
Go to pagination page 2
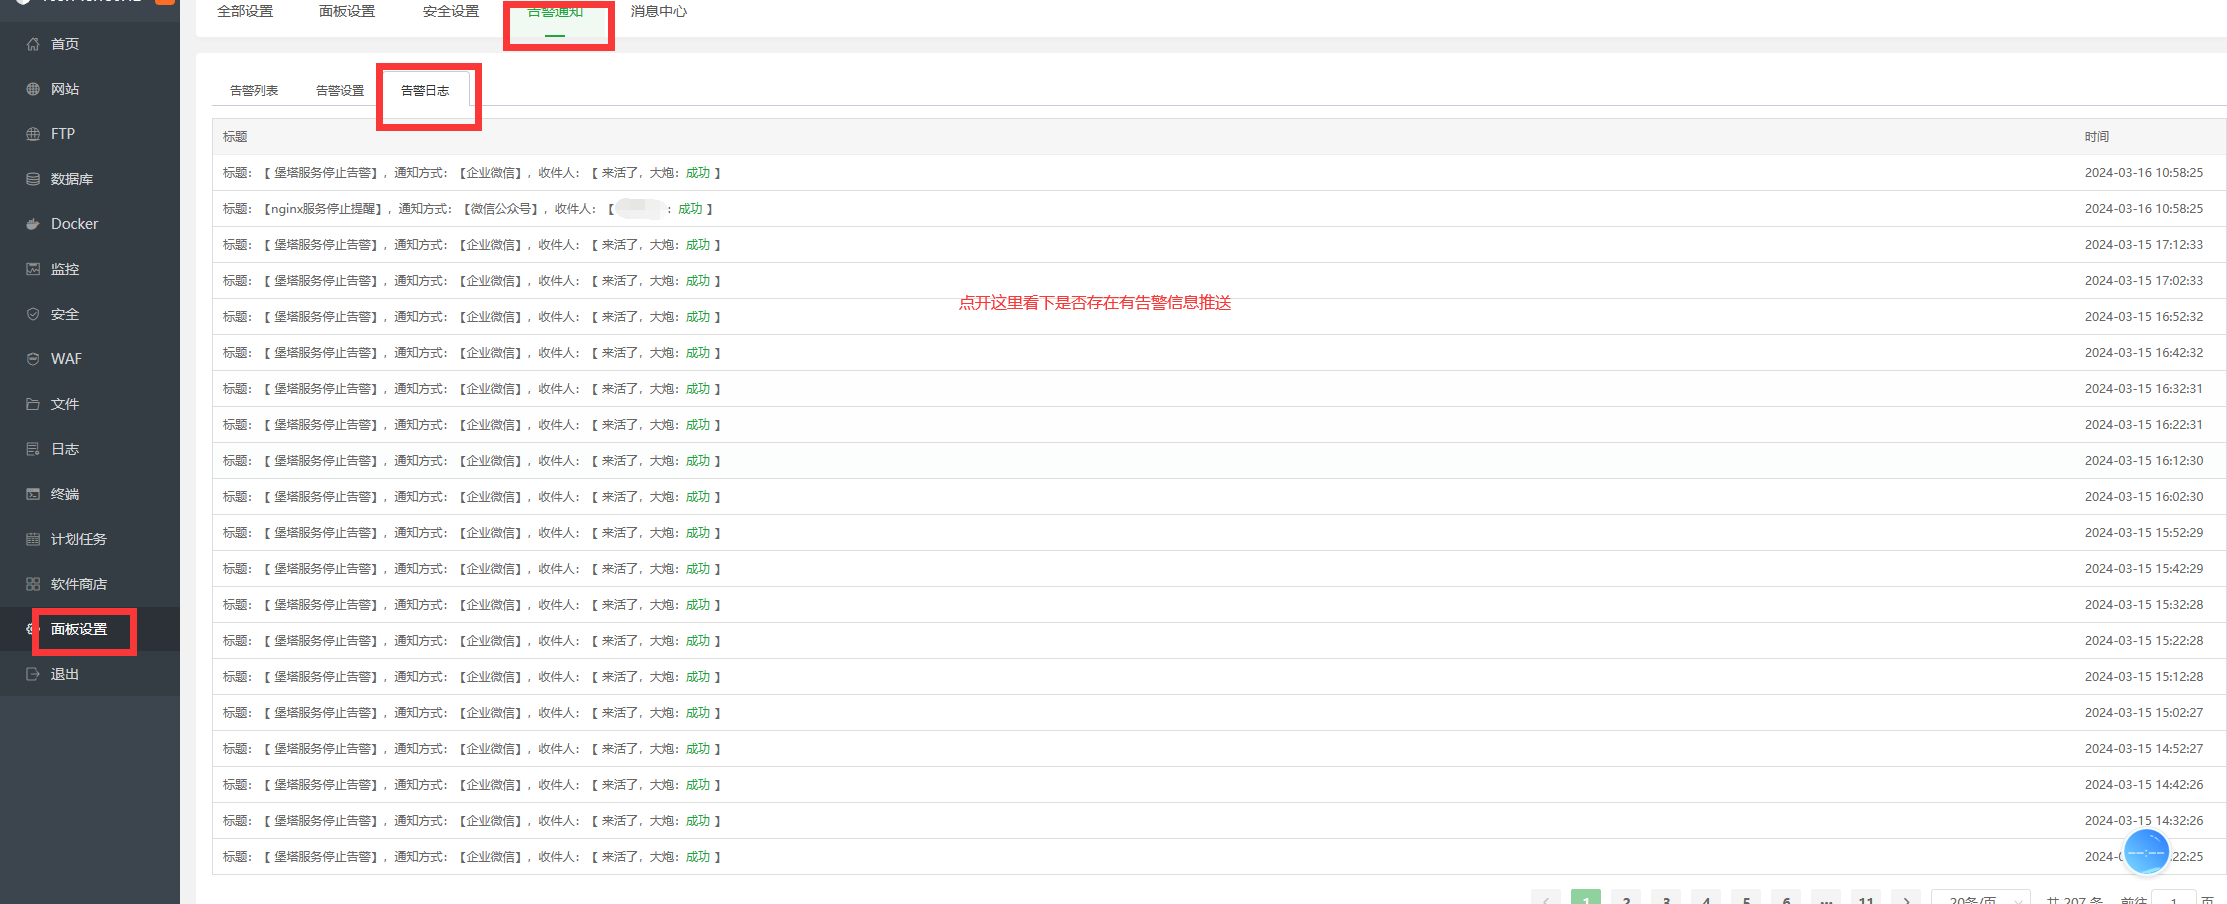pyautogui.click(x=1626, y=898)
